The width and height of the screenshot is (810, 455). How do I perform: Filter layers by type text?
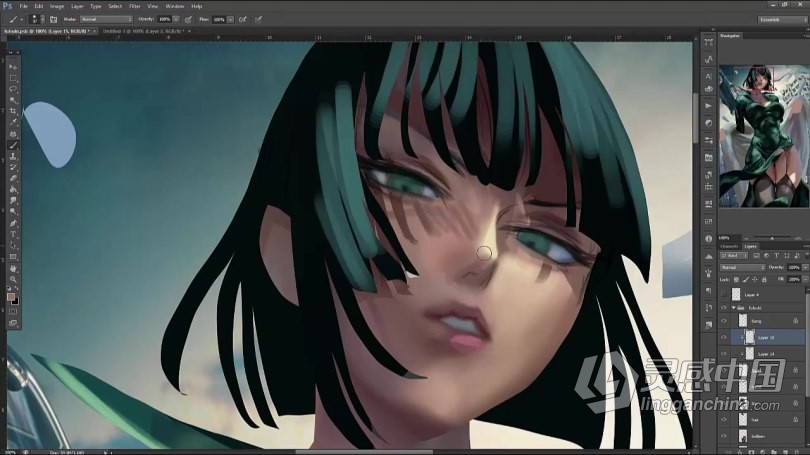(776, 256)
